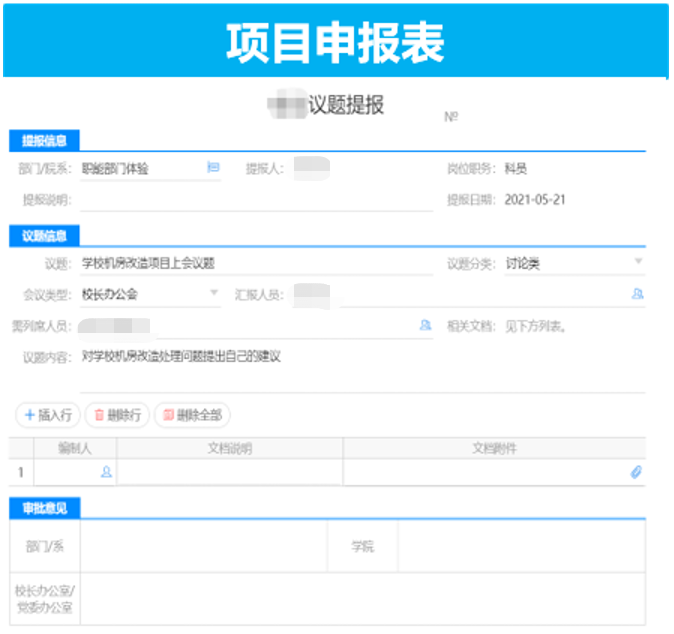Click the plus icon on 插入行 button
This screenshot has width=674, height=634.
[x=30, y=415]
